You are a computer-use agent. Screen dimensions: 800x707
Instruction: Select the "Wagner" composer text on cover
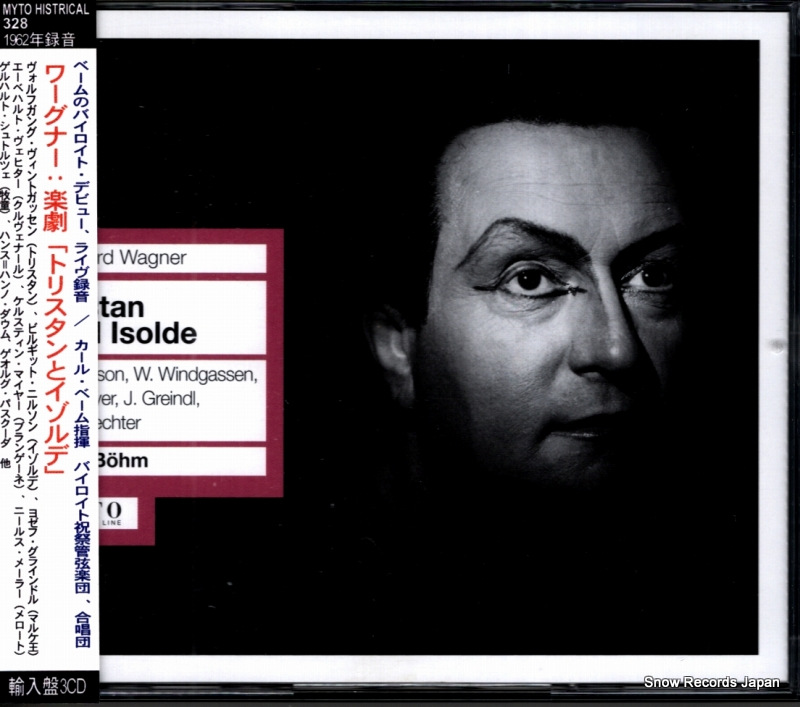(153, 258)
